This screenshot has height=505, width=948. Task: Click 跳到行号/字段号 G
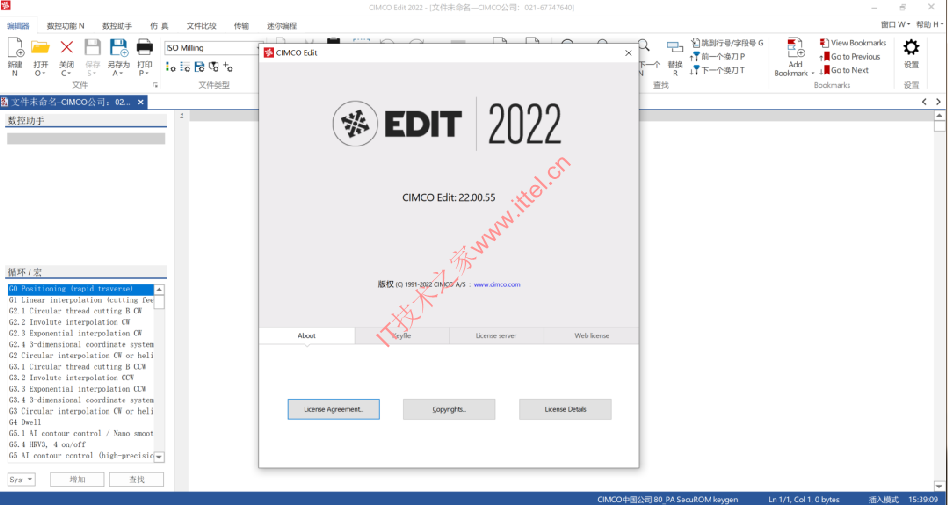point(728,43)
